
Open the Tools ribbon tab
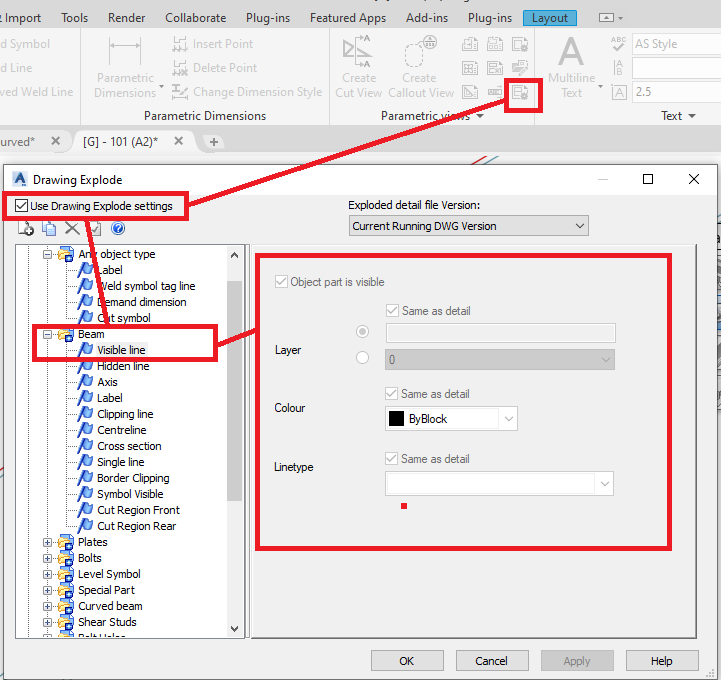74,18
